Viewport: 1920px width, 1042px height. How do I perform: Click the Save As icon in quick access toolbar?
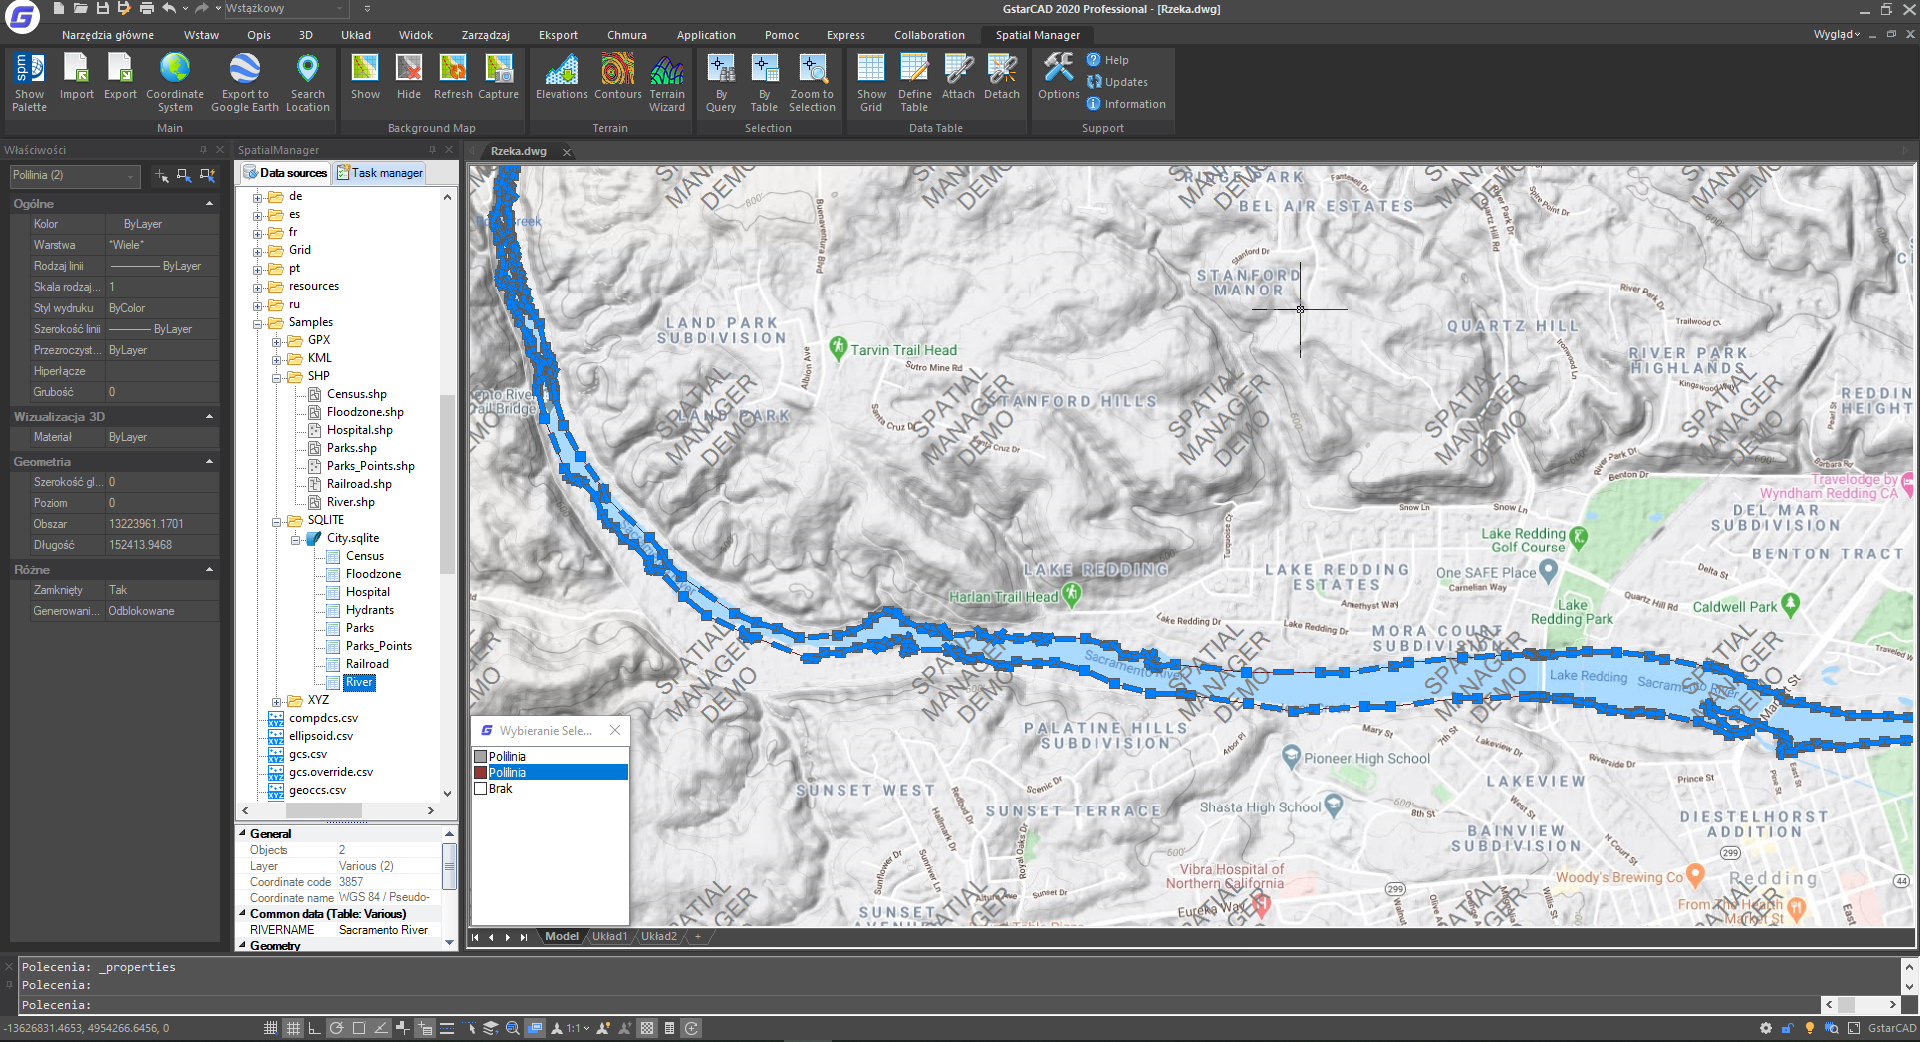[124, 9]
